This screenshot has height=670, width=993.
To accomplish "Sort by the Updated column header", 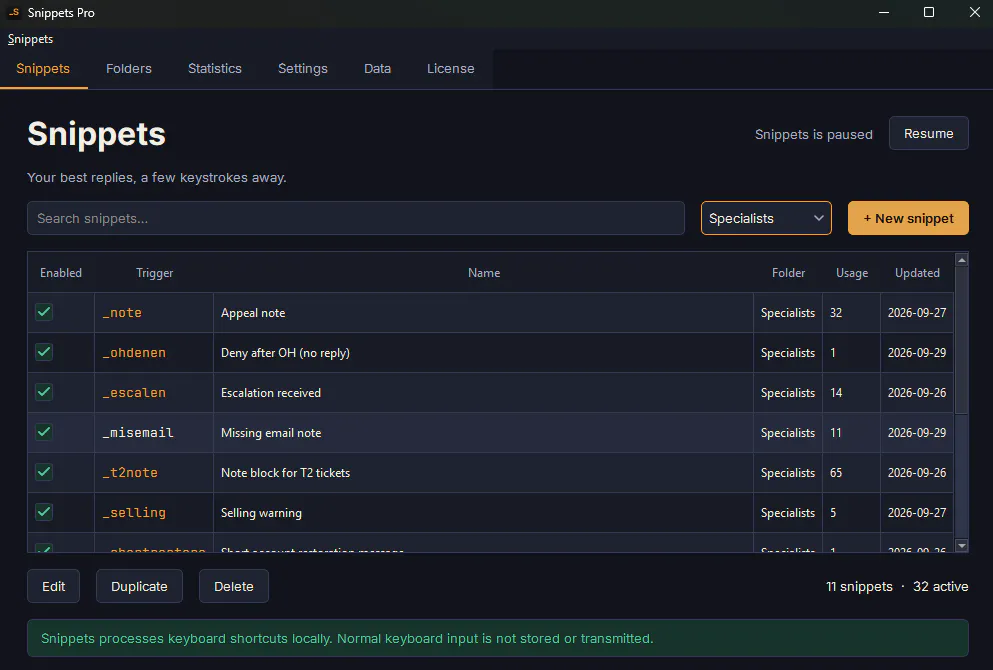I will point(917,272).
